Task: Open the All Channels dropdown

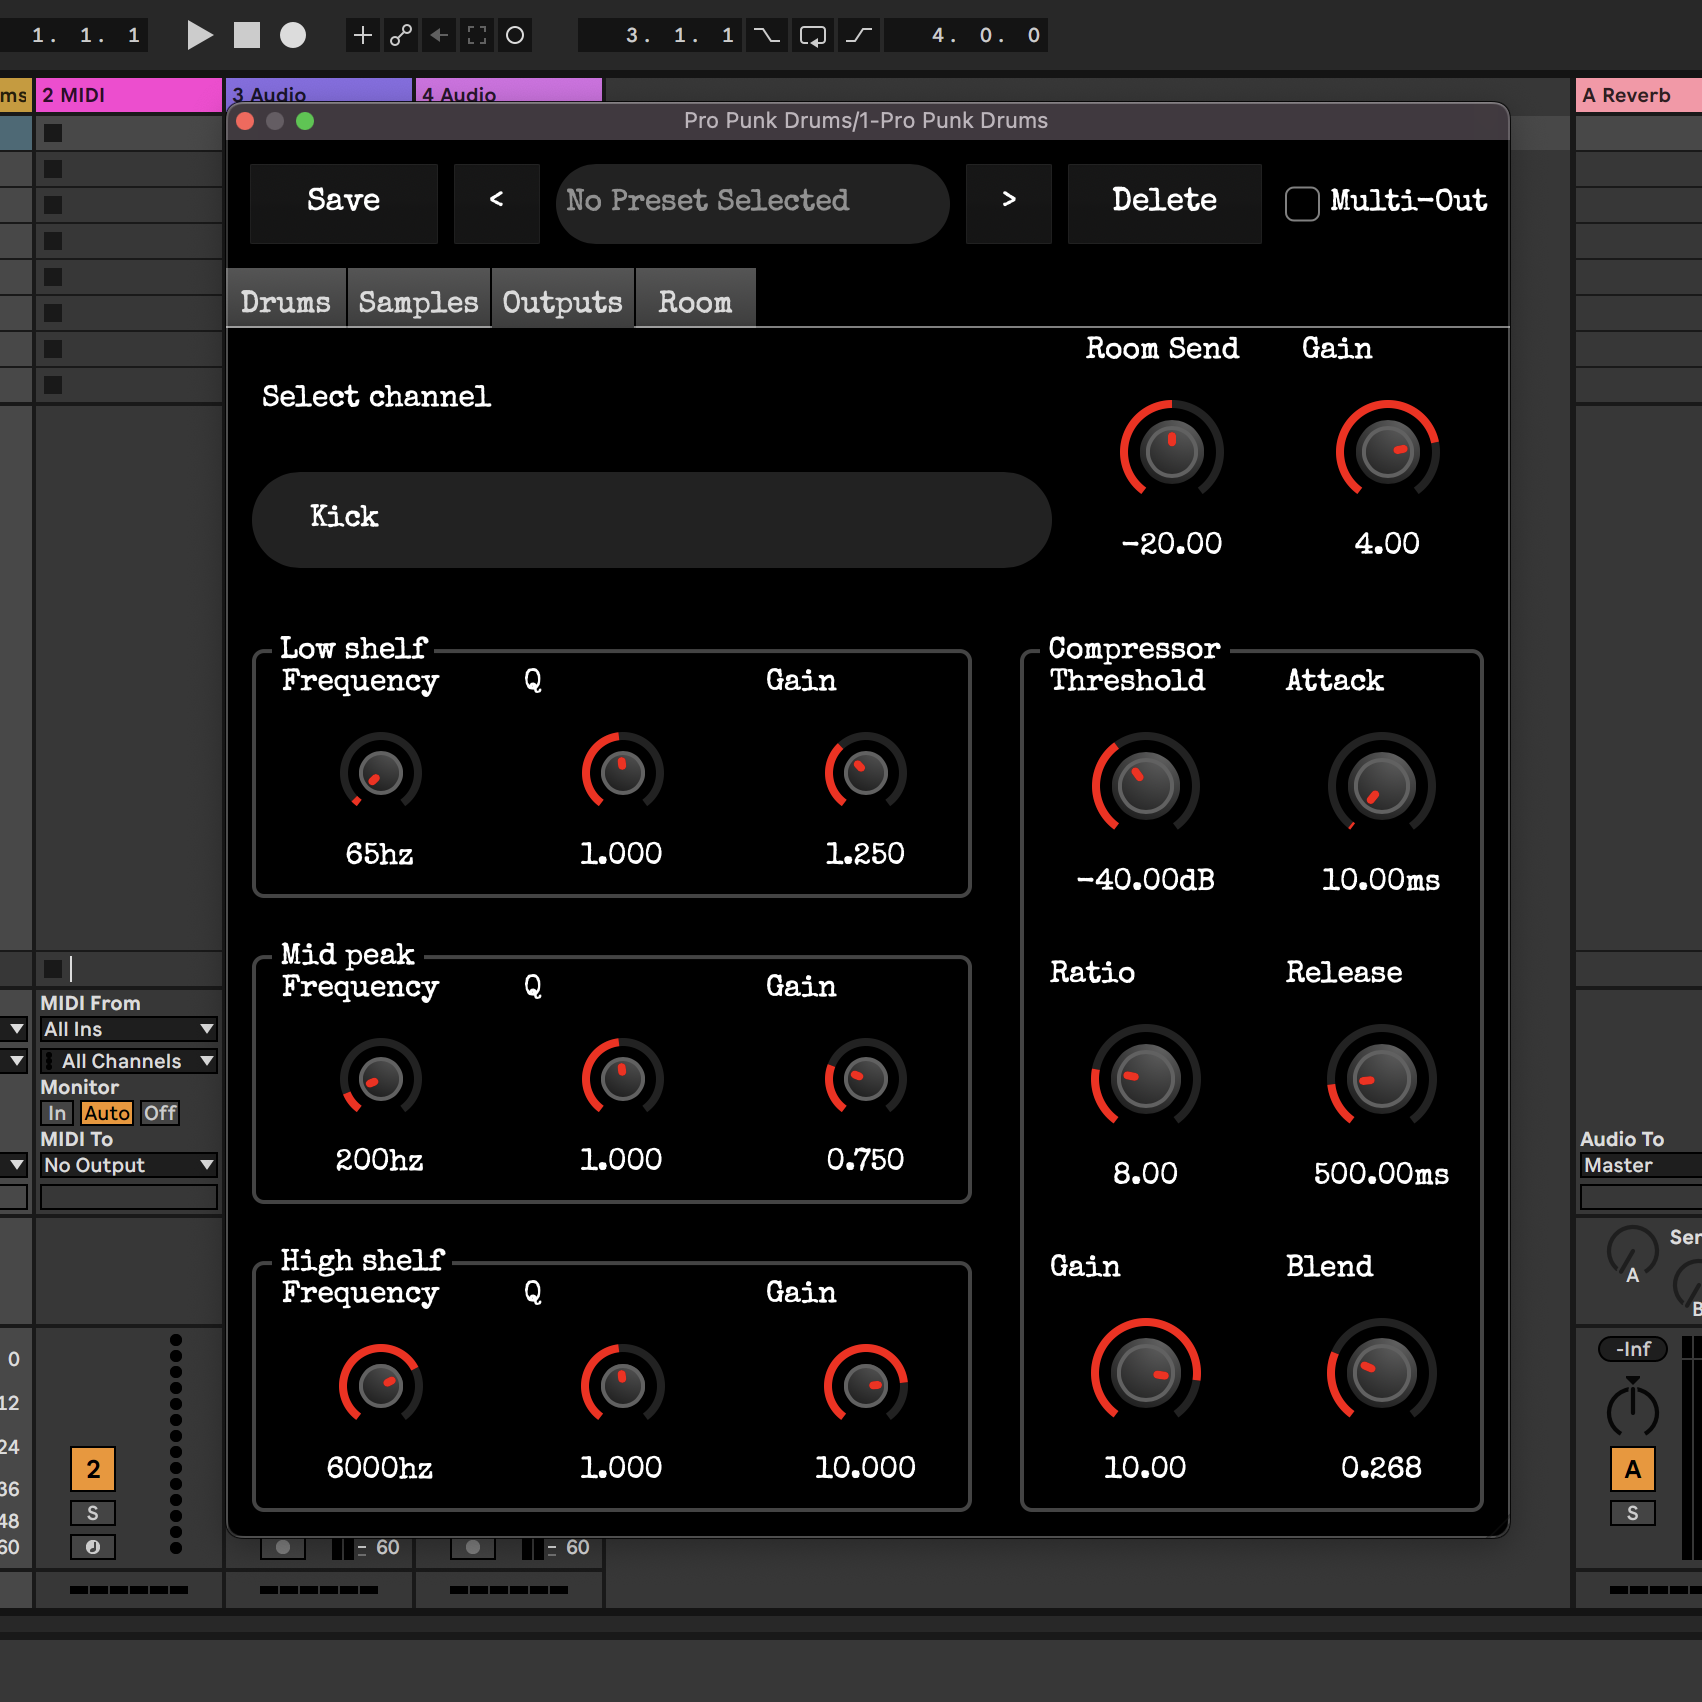Action: tap(129, 1061)
